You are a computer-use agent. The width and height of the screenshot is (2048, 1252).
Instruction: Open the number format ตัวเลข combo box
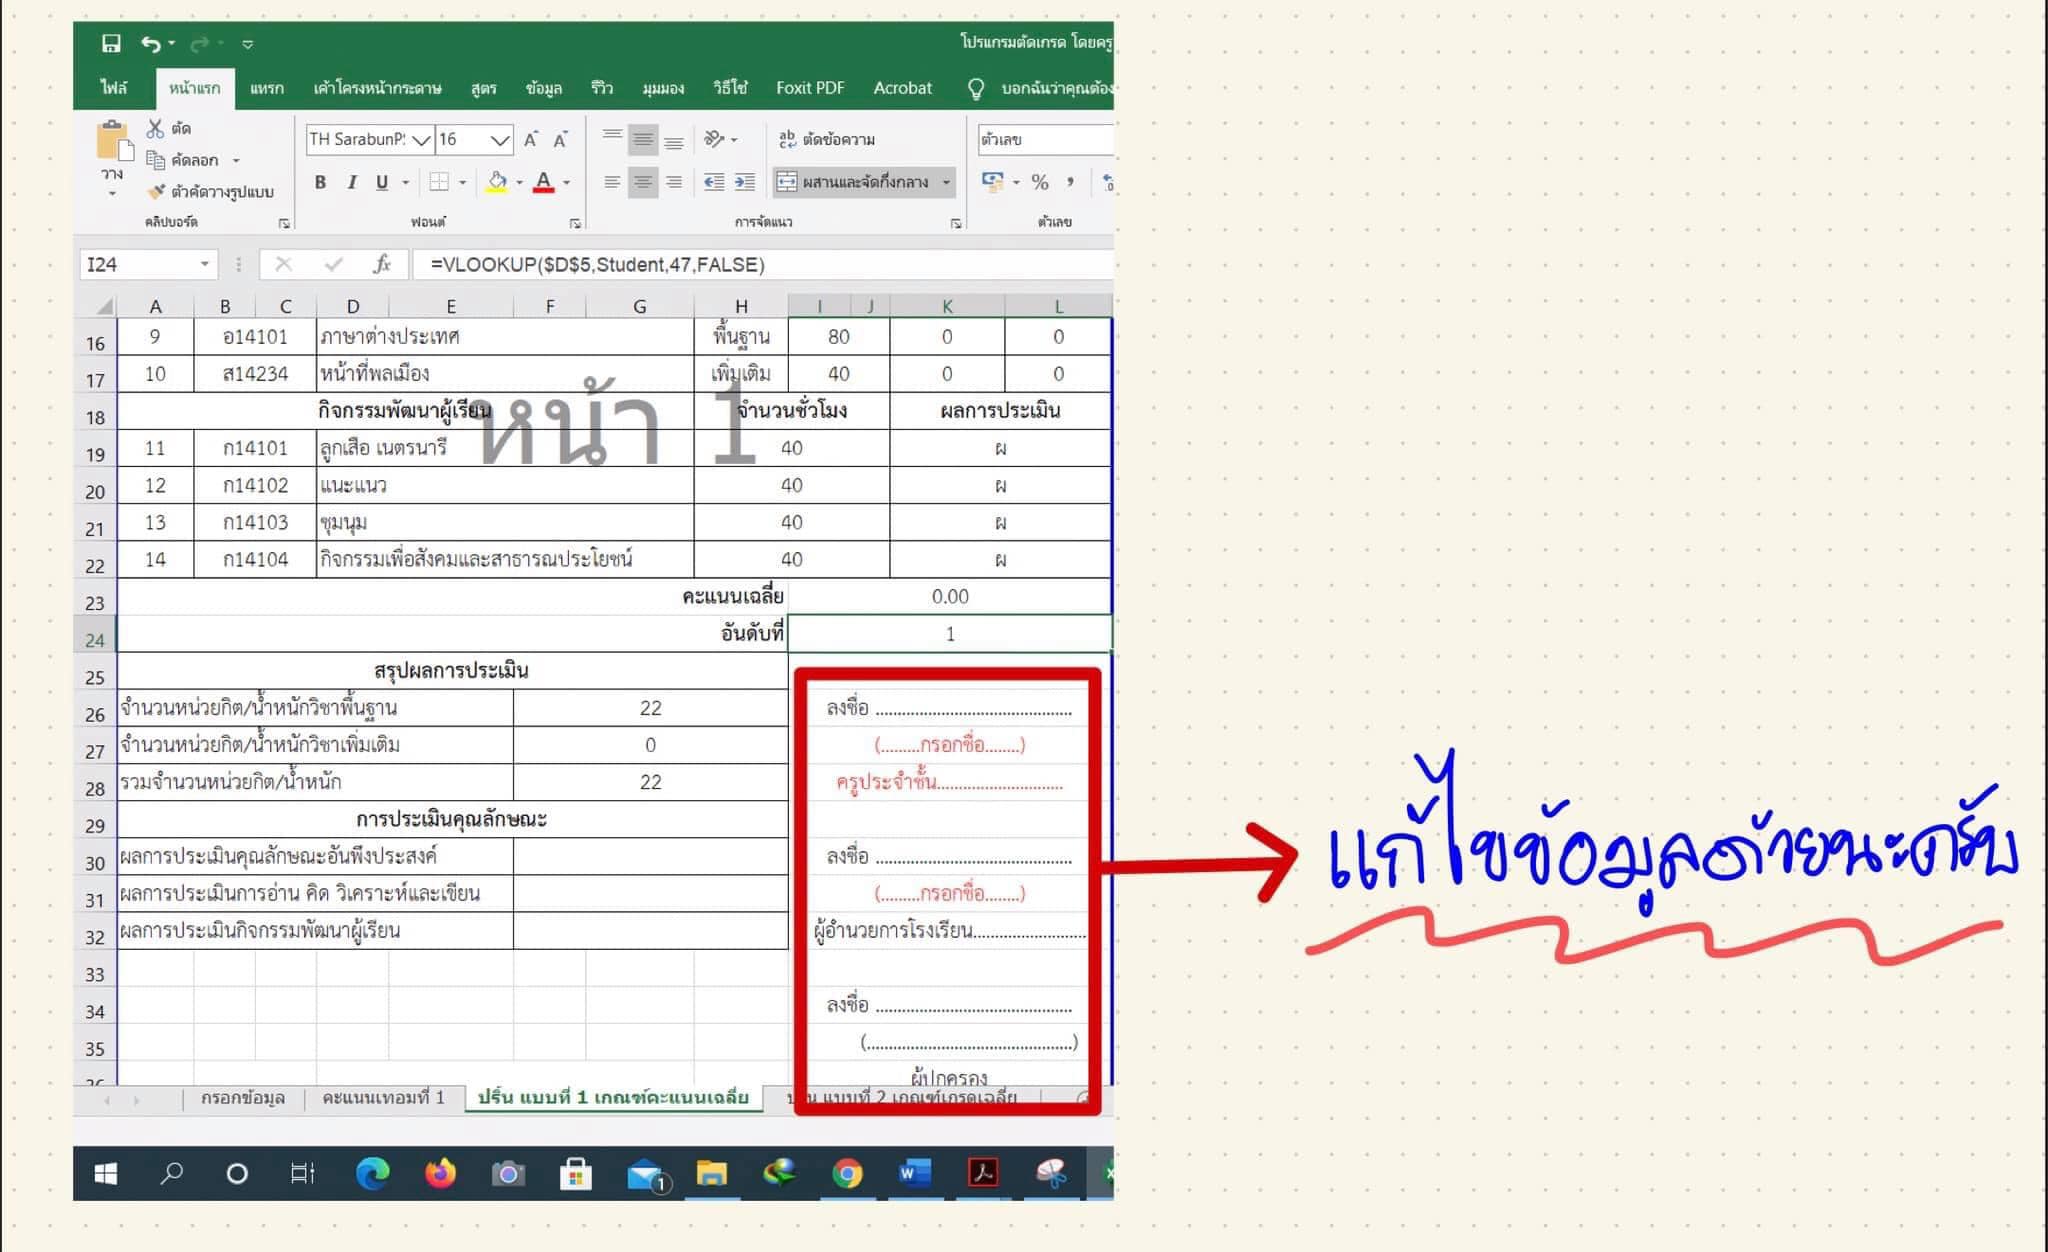pyautogui.click(x=1045, y=139)
